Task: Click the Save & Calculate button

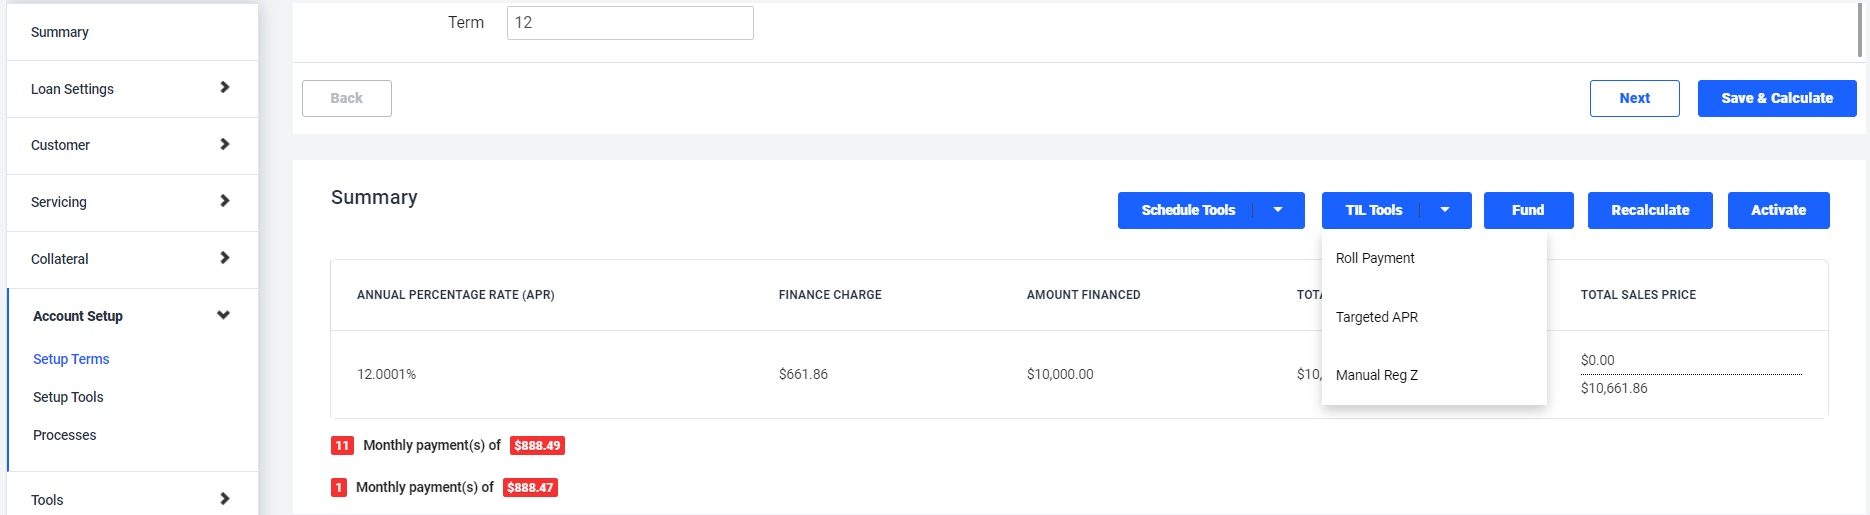Action: pos(1777,98)
